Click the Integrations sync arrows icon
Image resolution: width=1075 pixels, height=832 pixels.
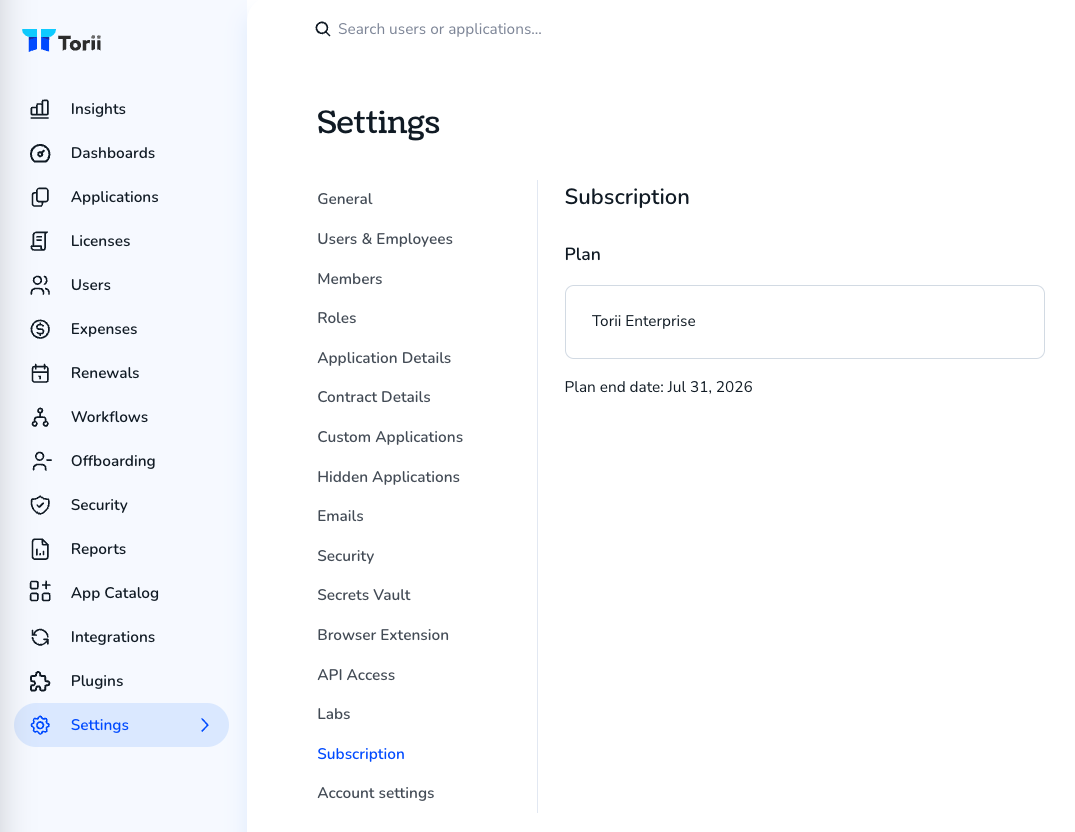40,637
